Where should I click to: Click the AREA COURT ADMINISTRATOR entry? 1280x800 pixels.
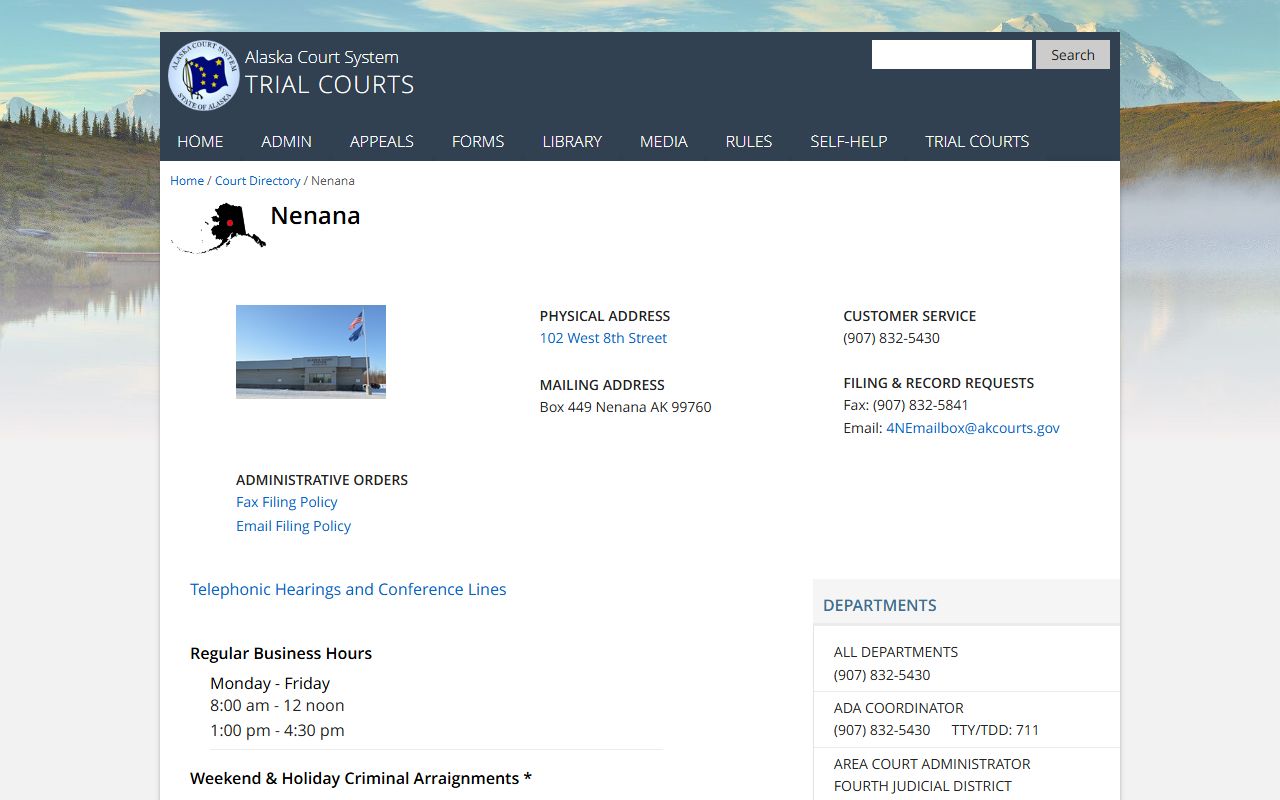[932, 764]
